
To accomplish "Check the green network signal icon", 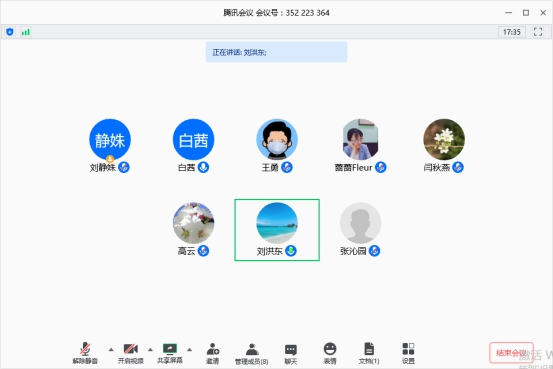I will (25, 32).
